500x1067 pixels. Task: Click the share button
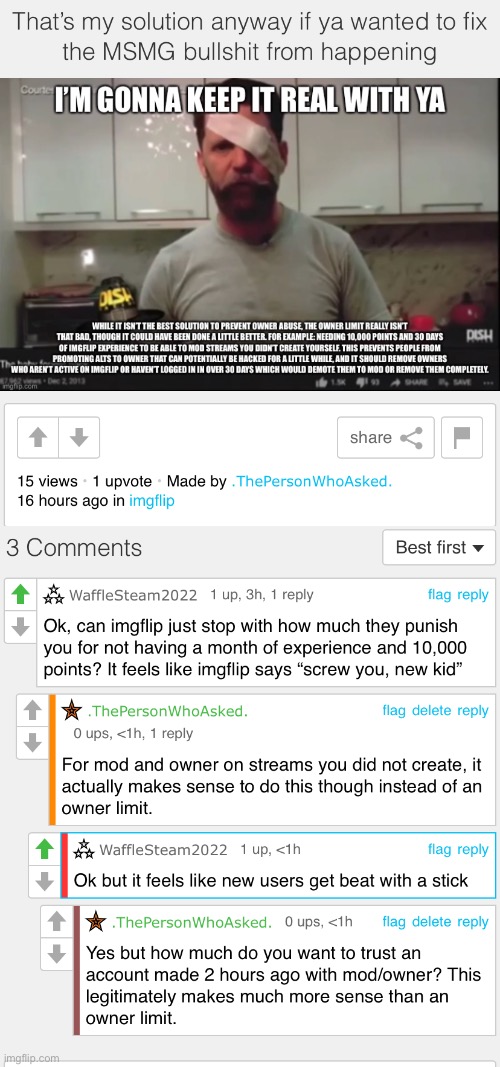point(385,437)
